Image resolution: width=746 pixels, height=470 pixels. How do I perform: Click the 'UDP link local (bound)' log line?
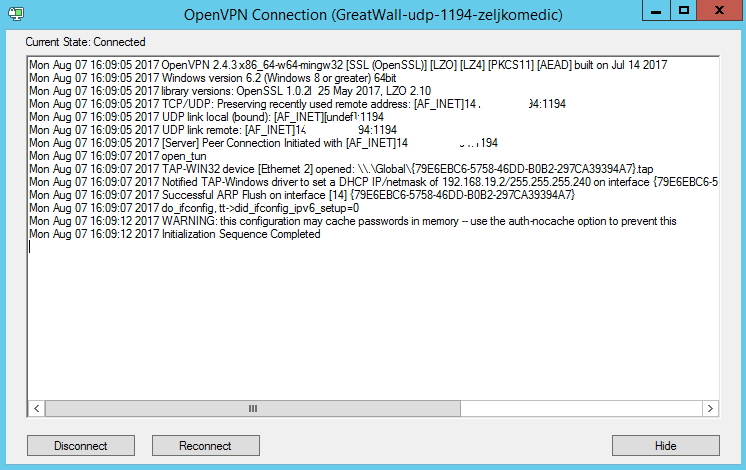point(206,117)
